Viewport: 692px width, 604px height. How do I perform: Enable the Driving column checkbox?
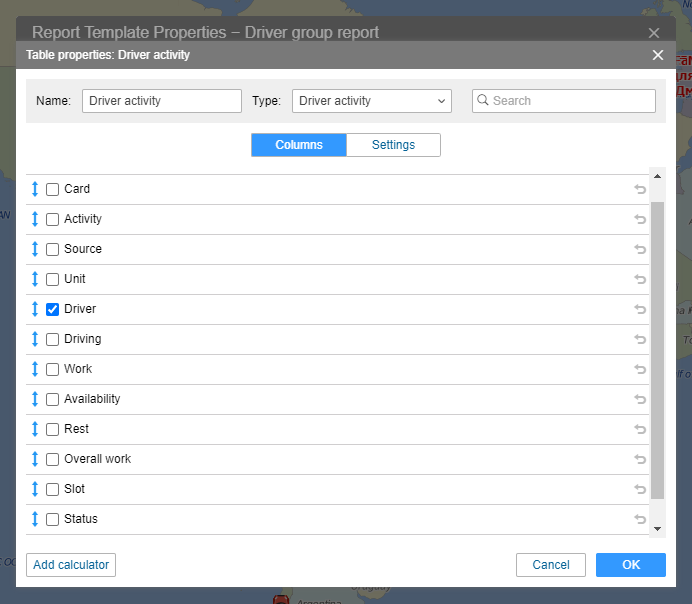53,339
